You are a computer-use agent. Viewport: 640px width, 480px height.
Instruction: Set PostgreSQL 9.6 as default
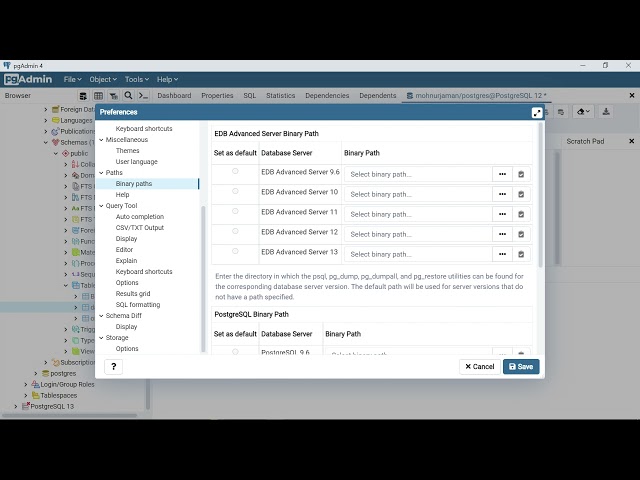235,351
